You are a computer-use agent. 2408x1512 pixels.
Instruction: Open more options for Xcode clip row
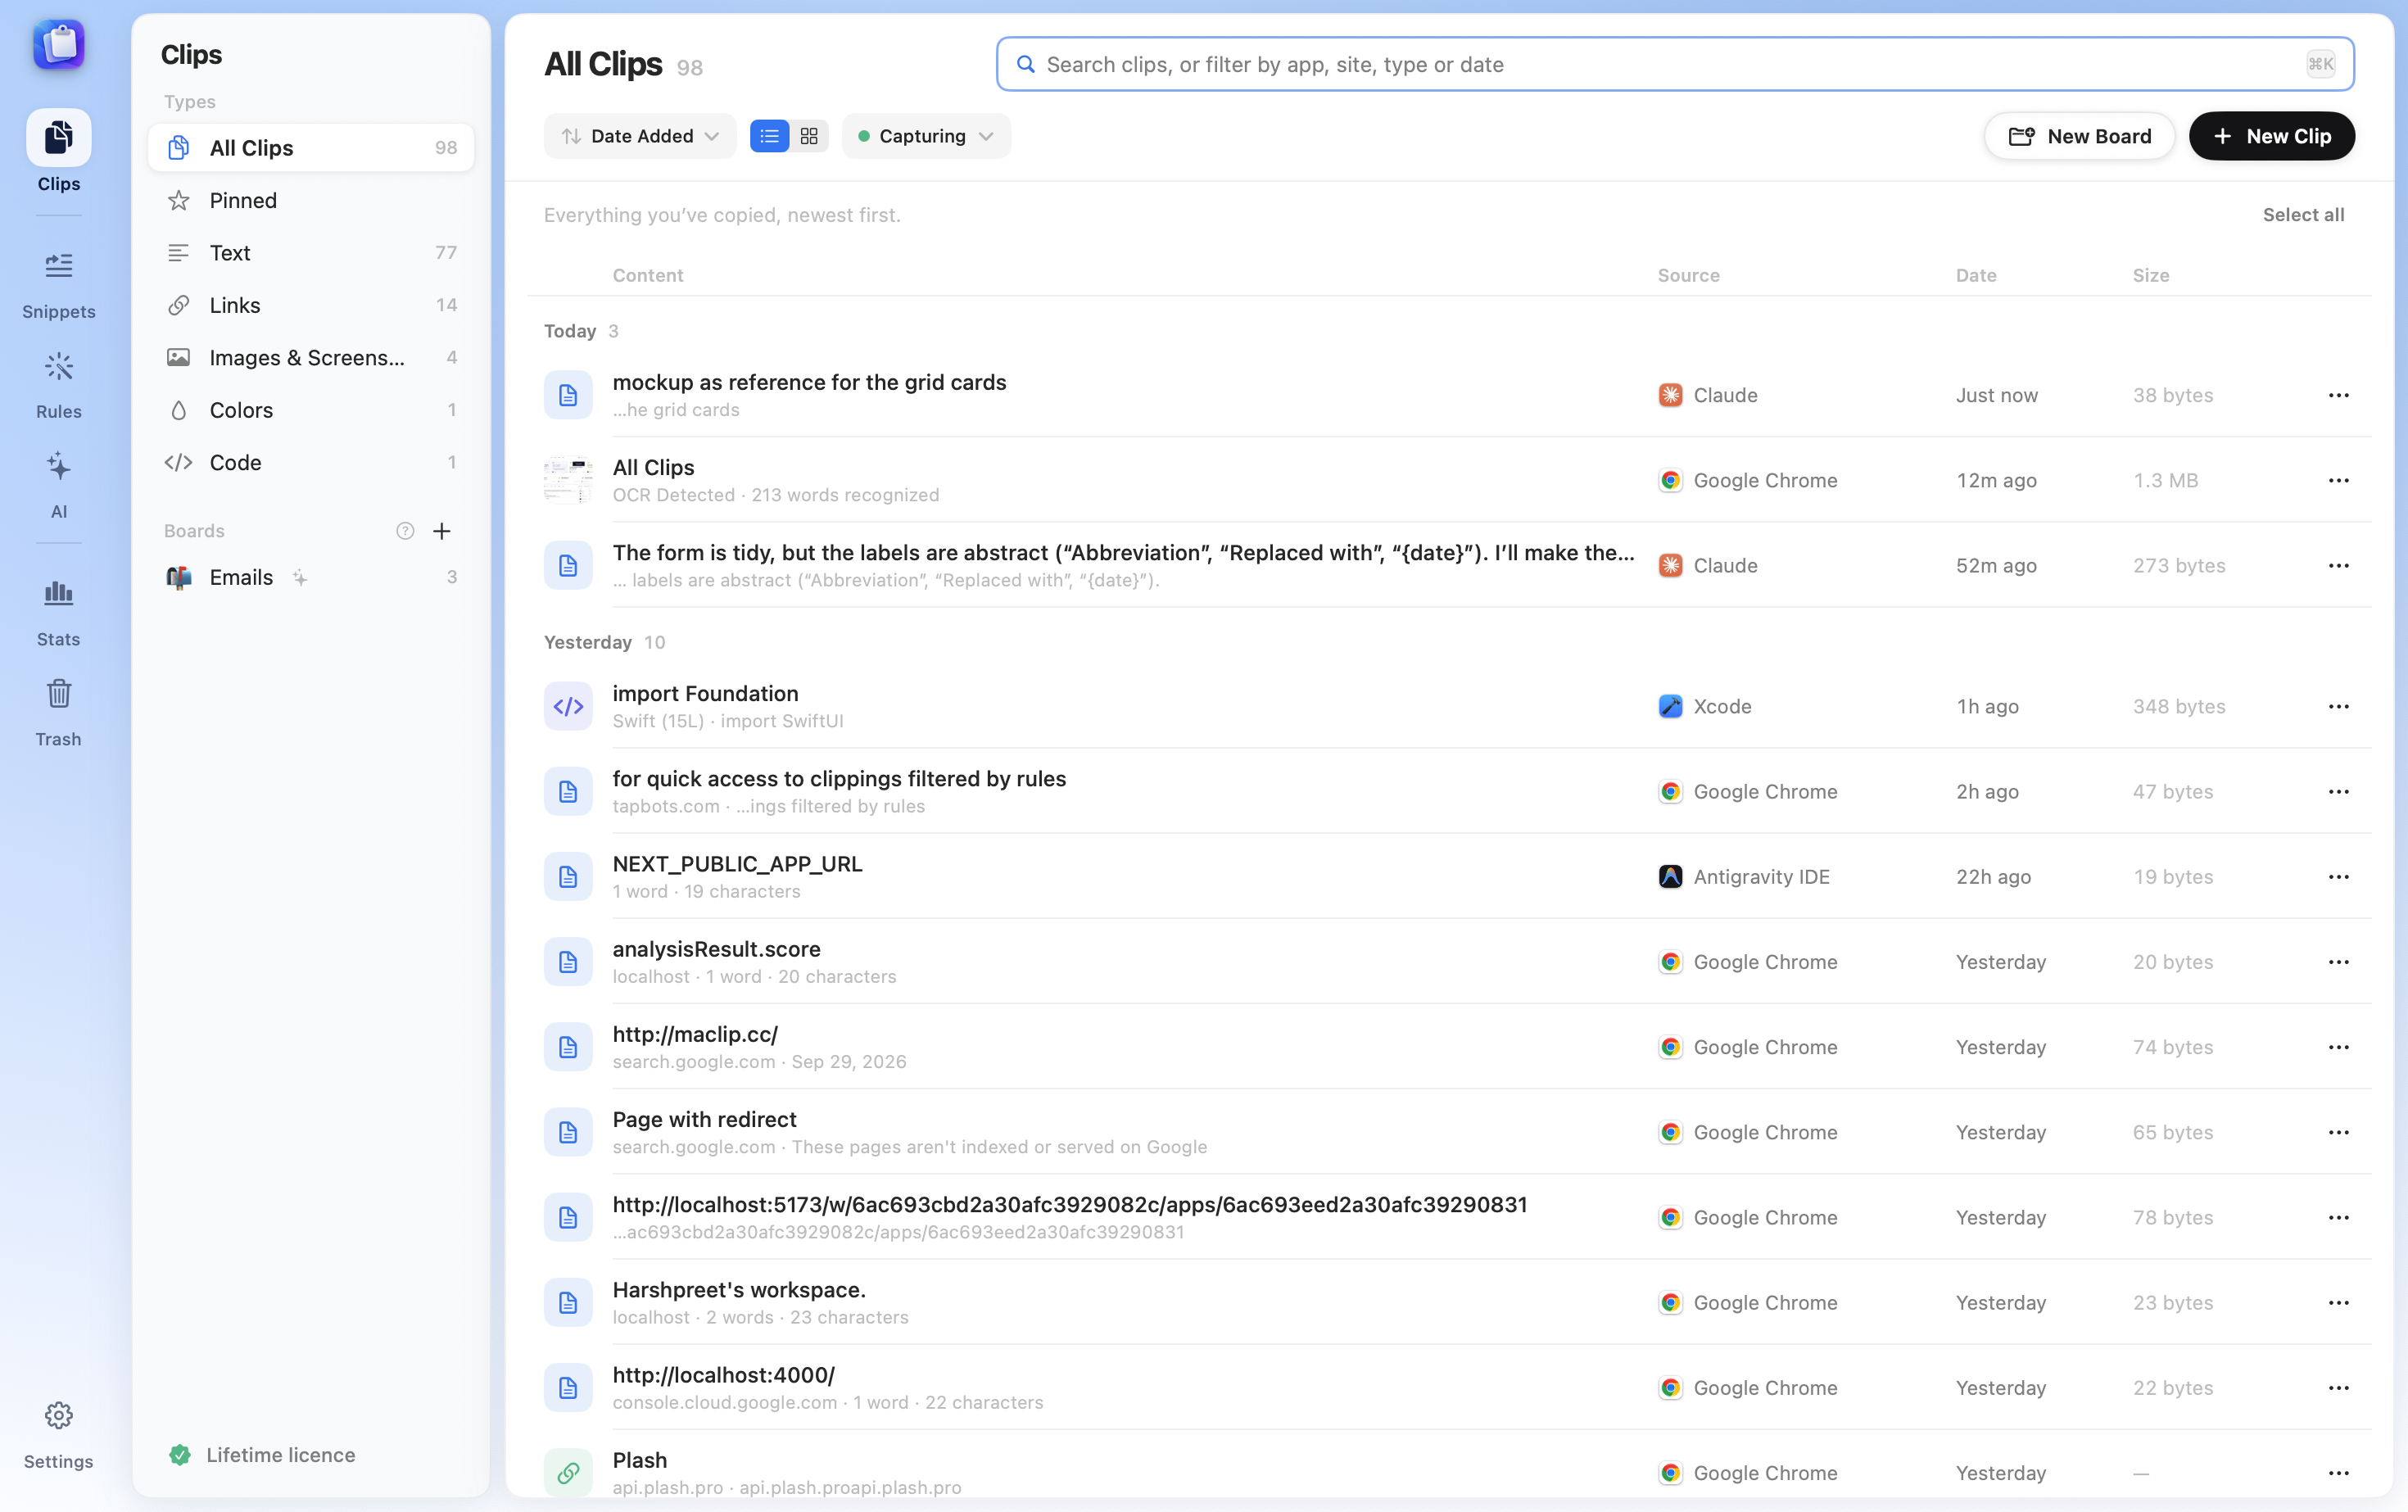point(2338,706)
